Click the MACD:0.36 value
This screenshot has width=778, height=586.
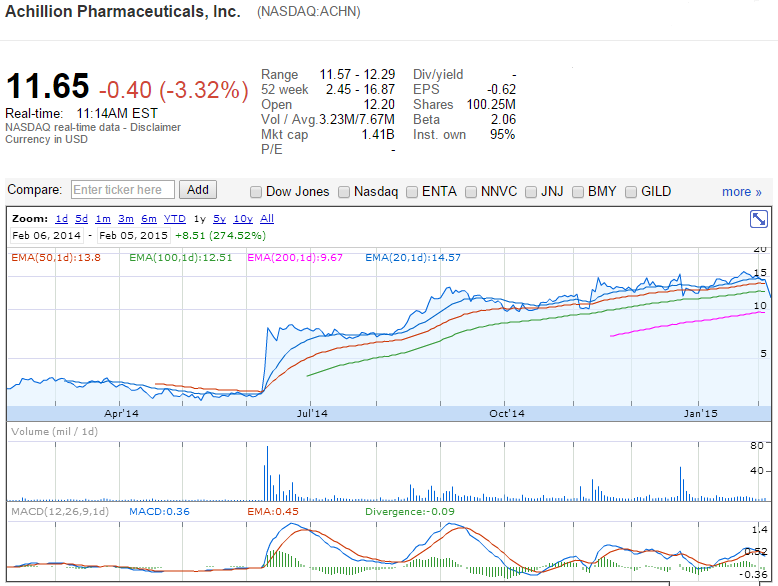(x=159, y=512)
